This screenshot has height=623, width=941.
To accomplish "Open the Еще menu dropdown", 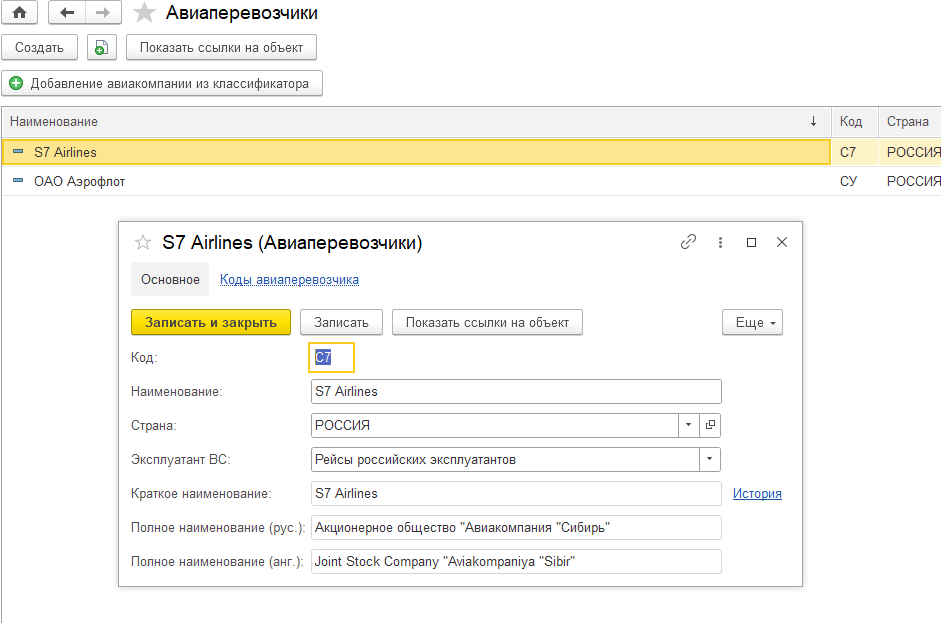I will pyautogui.click(x=753, y=322).
